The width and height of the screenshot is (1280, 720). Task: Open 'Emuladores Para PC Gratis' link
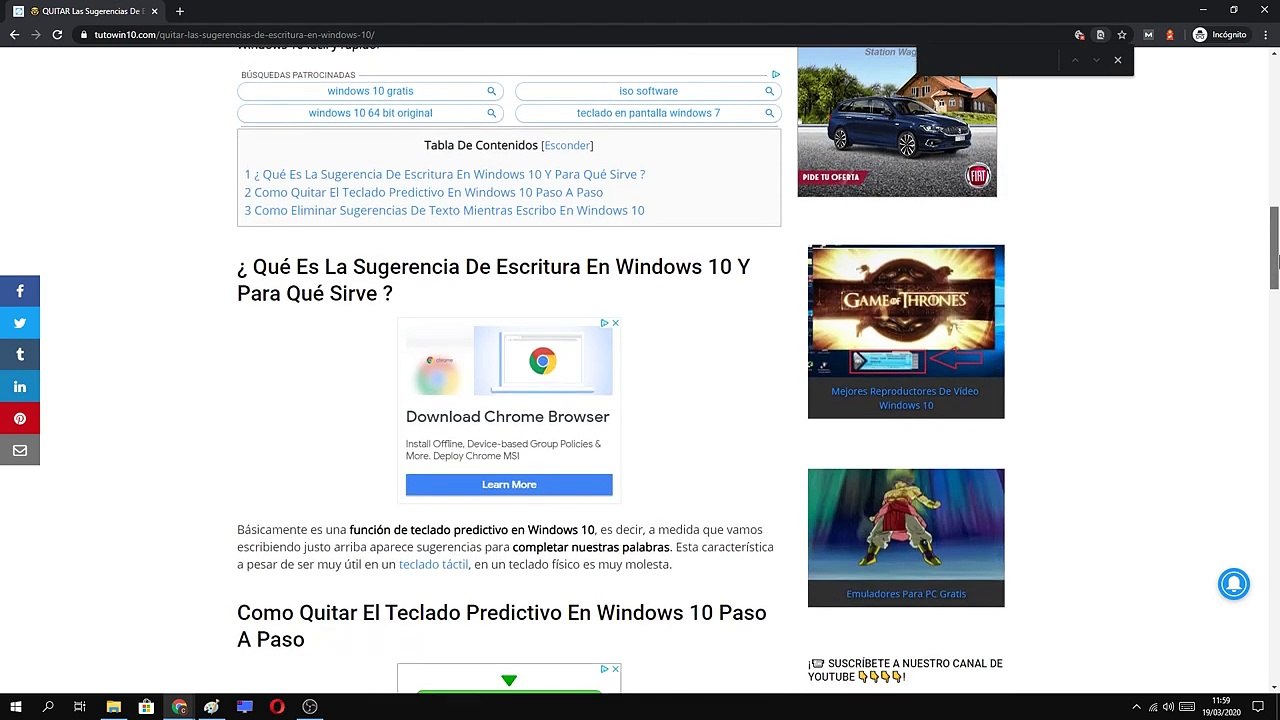click(906, 594)
